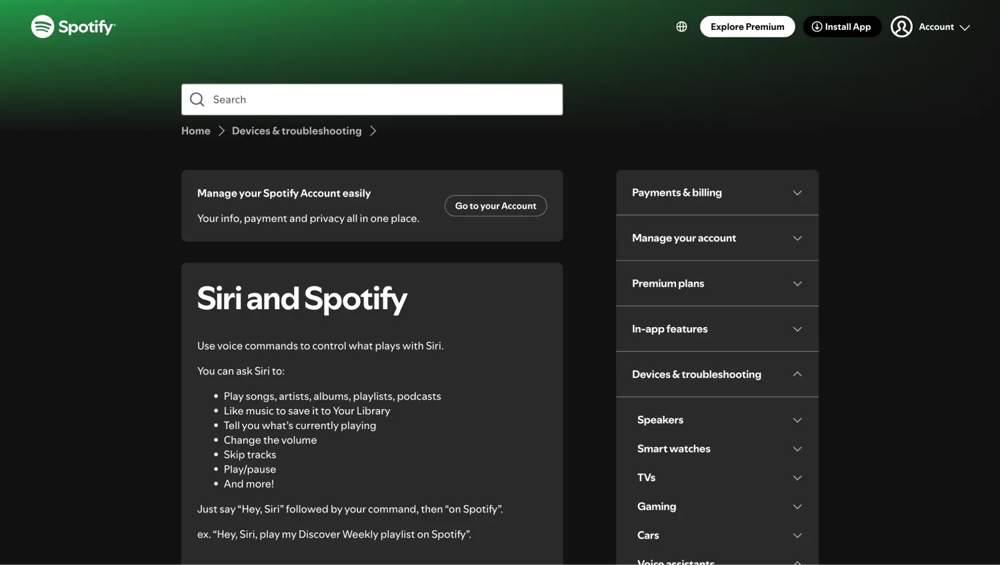Click the Account profile avatar icon
Viewport: 1000px width, 565px height.
point(901,27)
